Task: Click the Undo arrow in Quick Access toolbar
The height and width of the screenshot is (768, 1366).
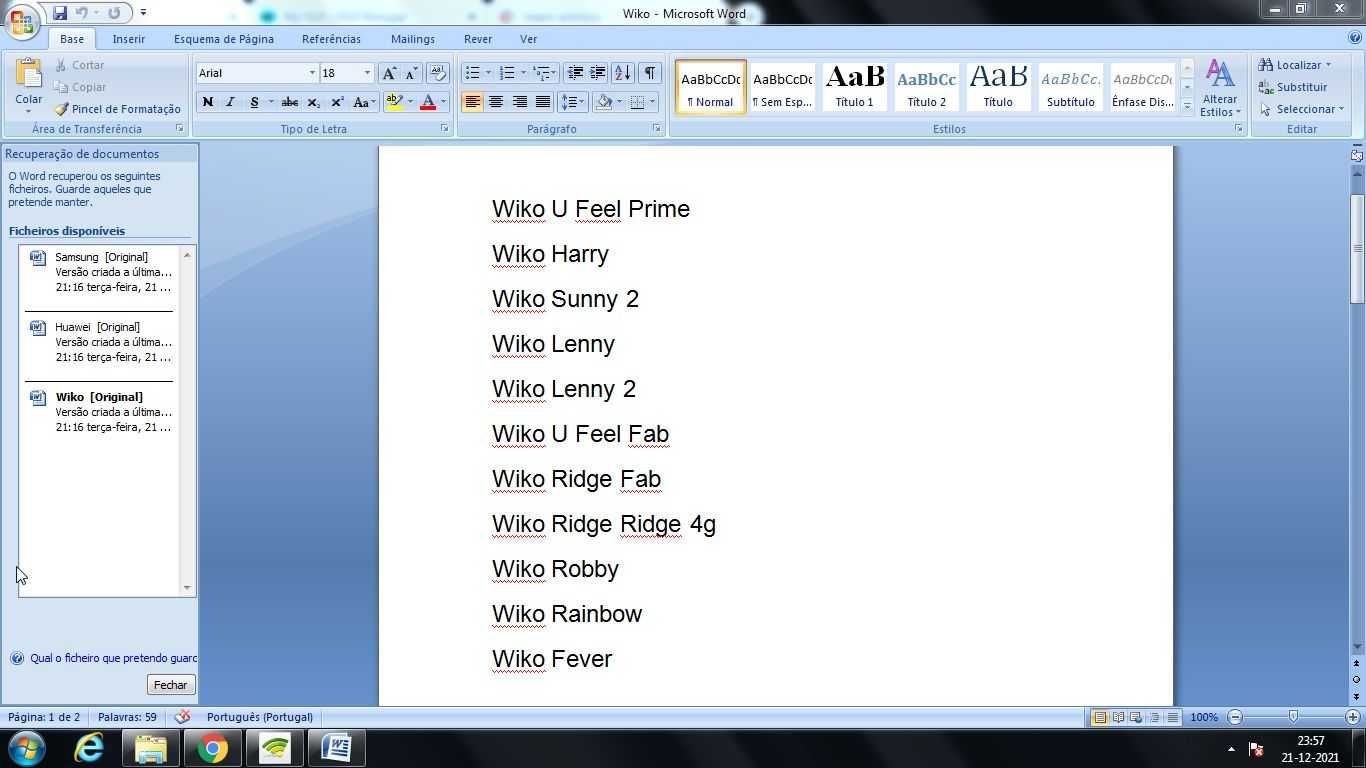Action: (x=82, y=13)
